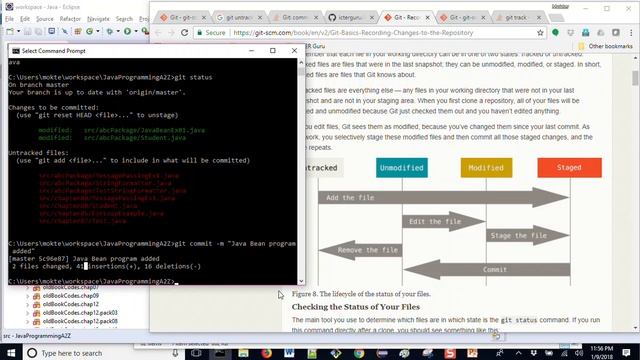Image resolution: width=640 pixels, height=360 pixels.
Task: Select the oldBookCodes.chap12.pack03 tree item
Action: click(x=80, y=313)
